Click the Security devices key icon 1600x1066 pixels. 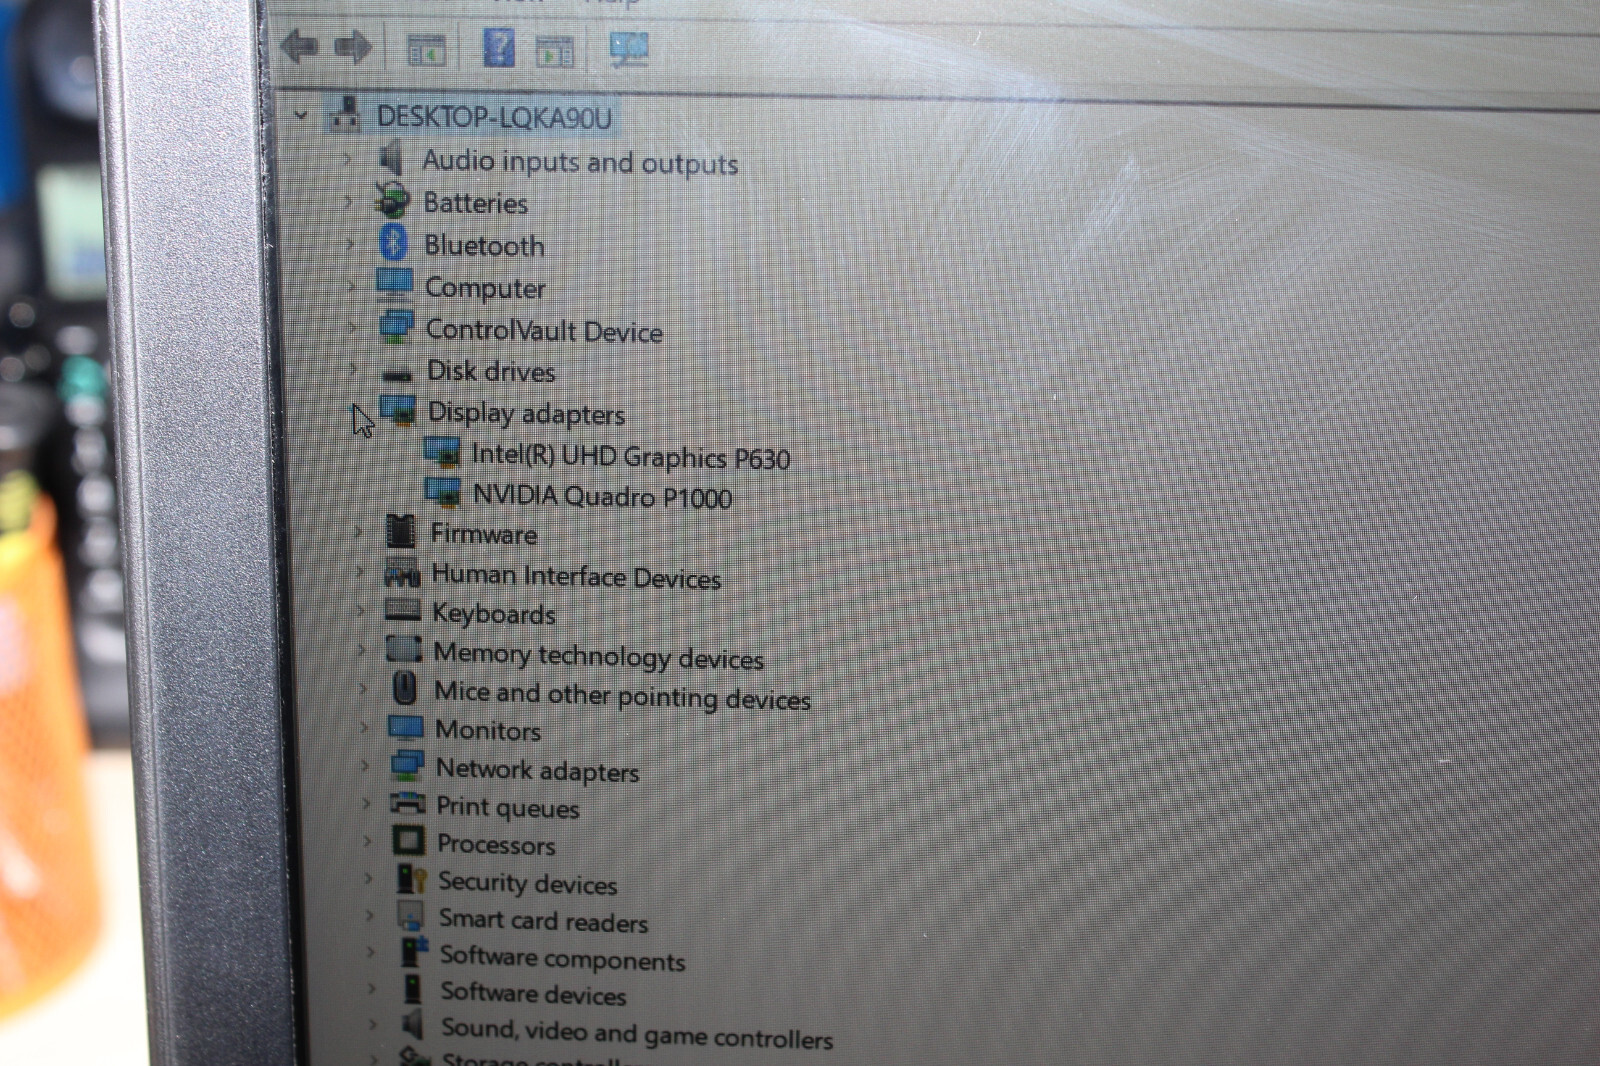click(x=411, y=879)
